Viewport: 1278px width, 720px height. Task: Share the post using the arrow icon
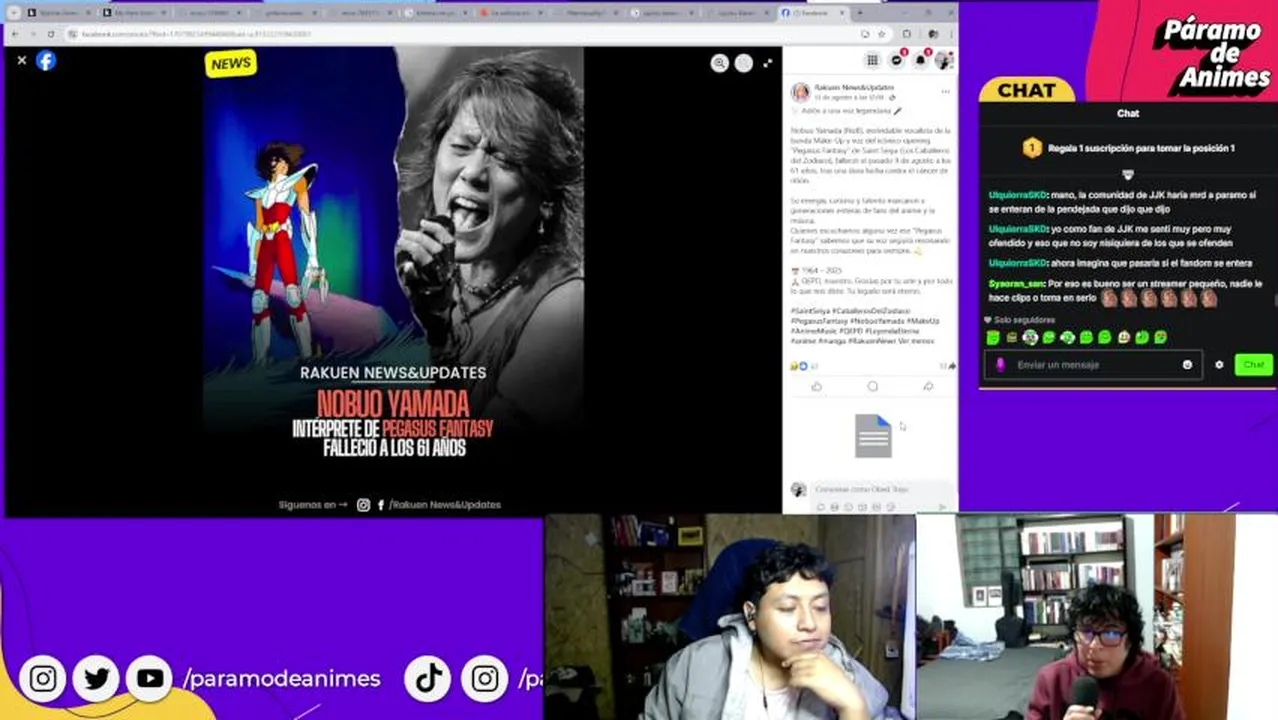928,386
